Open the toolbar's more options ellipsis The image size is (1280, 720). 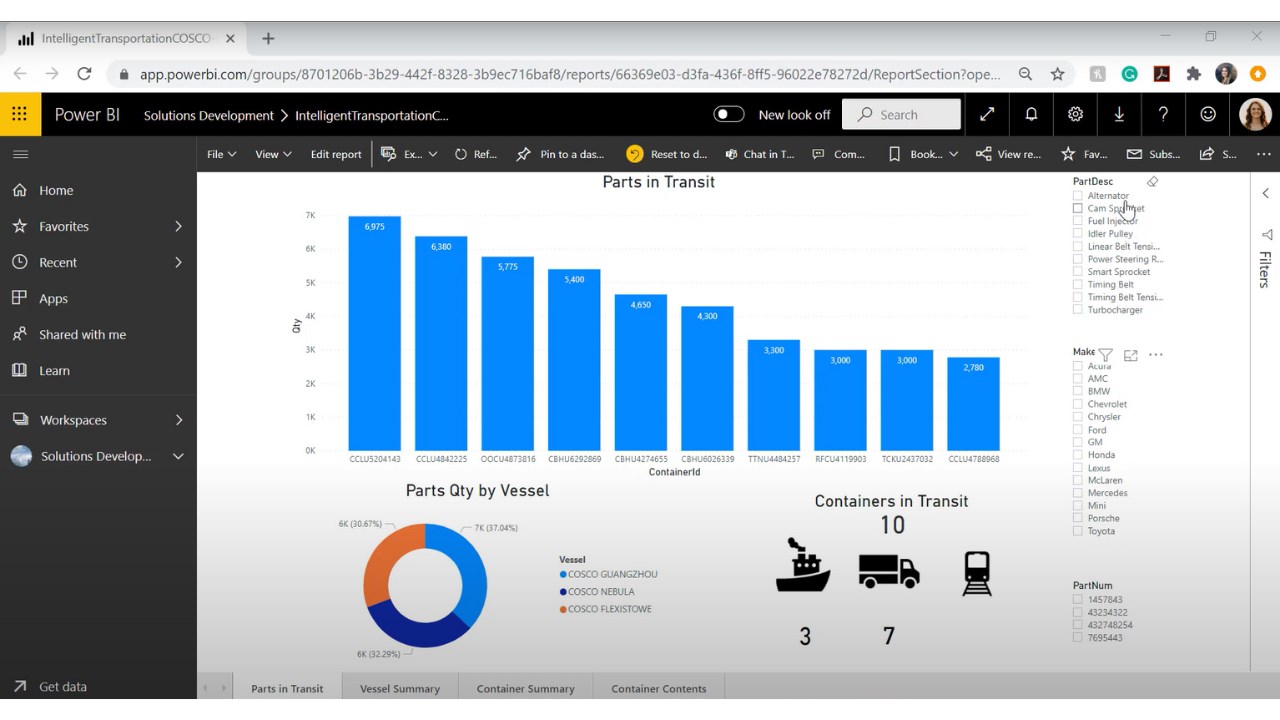pos(1264,154)
